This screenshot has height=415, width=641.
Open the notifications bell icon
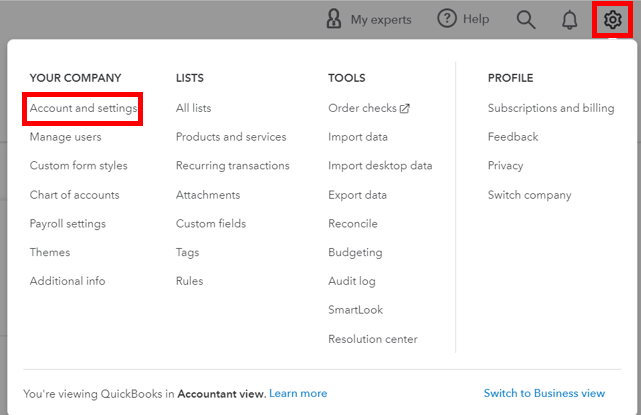coord(570,20)
